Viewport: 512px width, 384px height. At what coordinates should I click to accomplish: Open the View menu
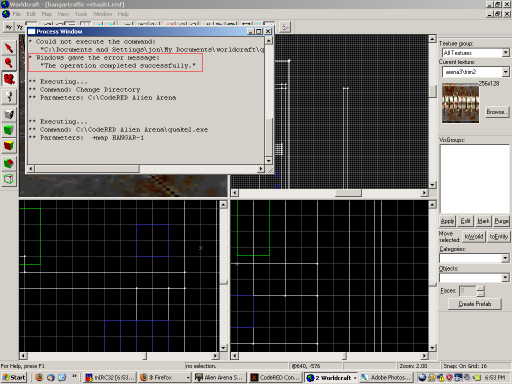click(x=63, y=14)
